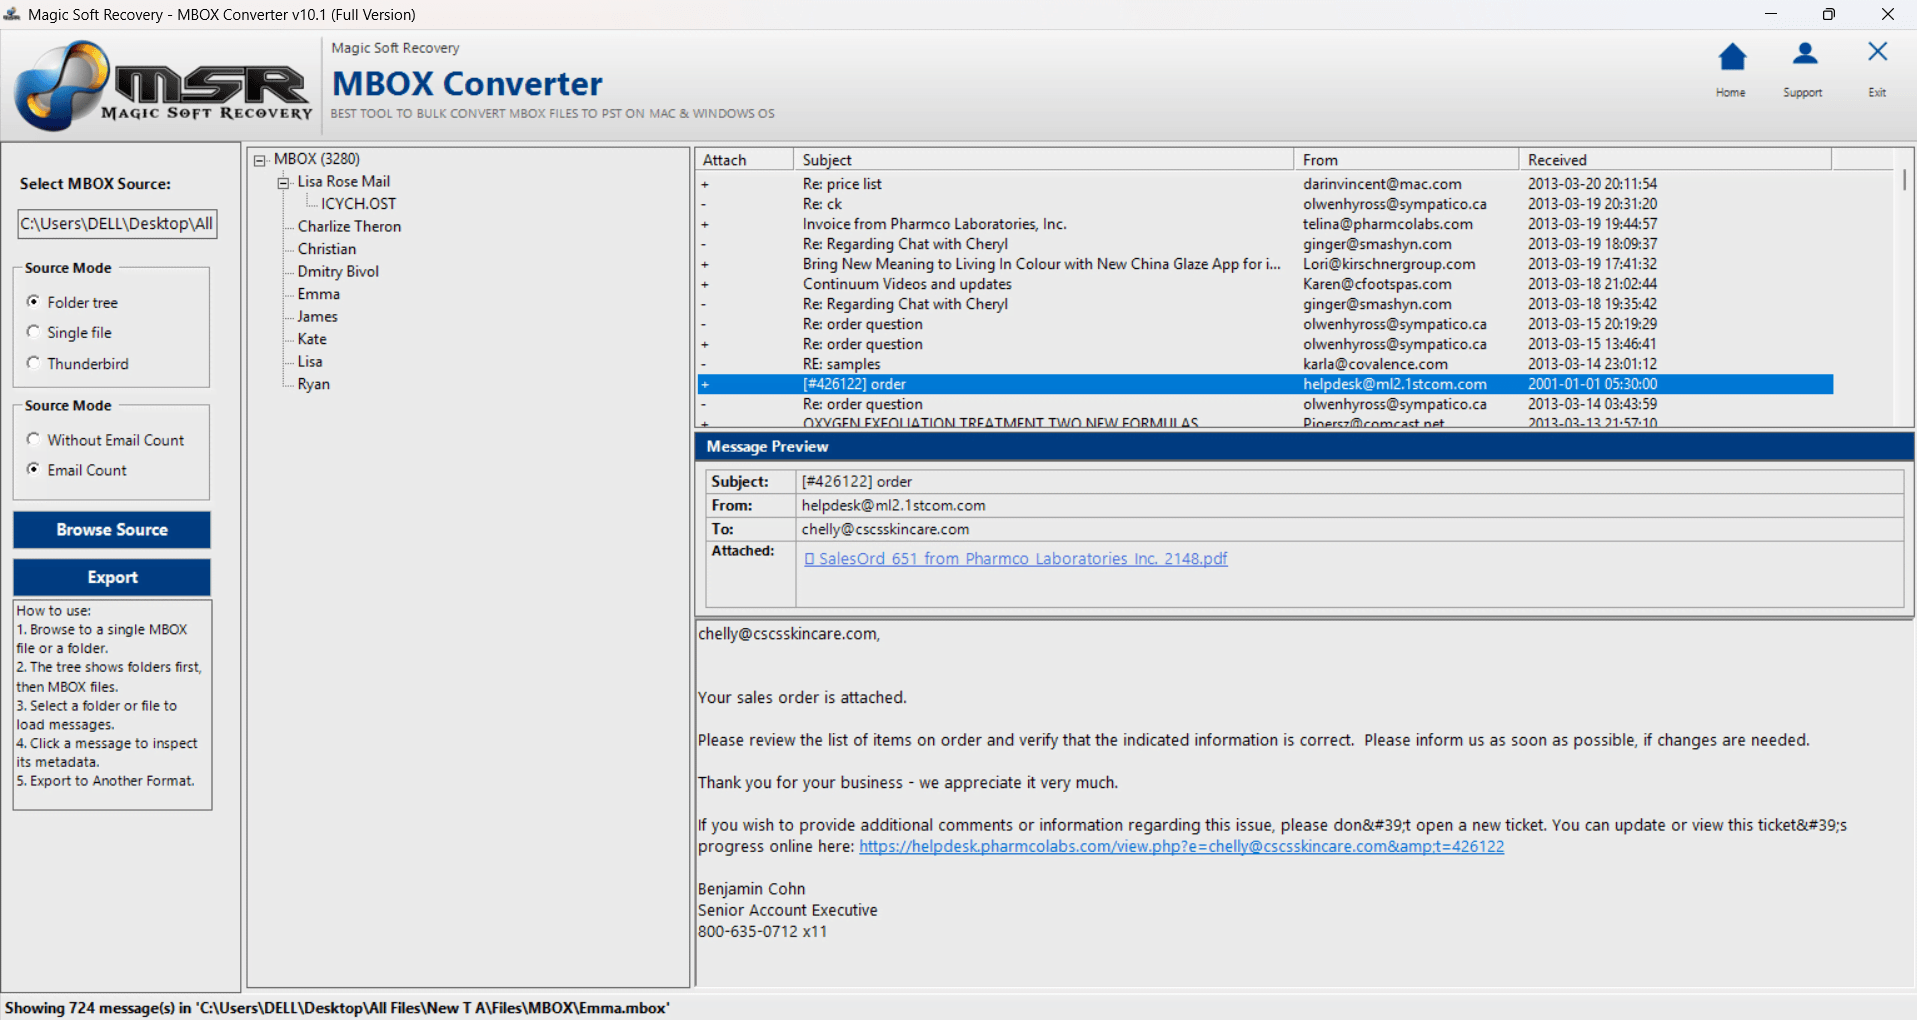Restore down the MBOX Converter window

pyautogui.click(x=1828, y=14)
